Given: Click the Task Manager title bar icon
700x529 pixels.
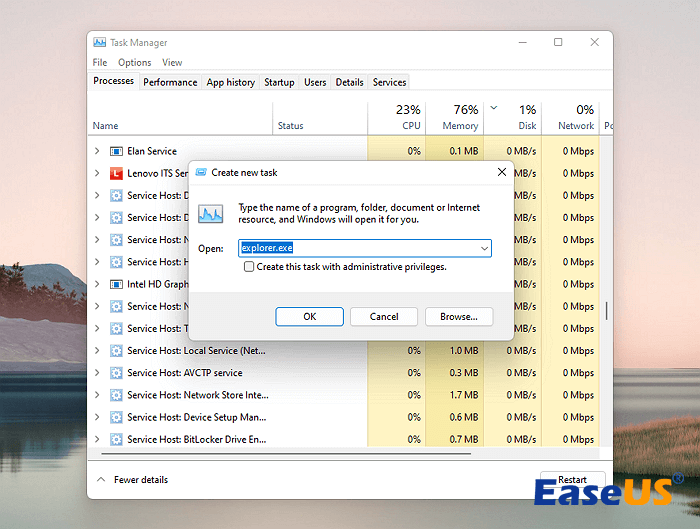Looking at the screenshot, I should coord(100,43).
